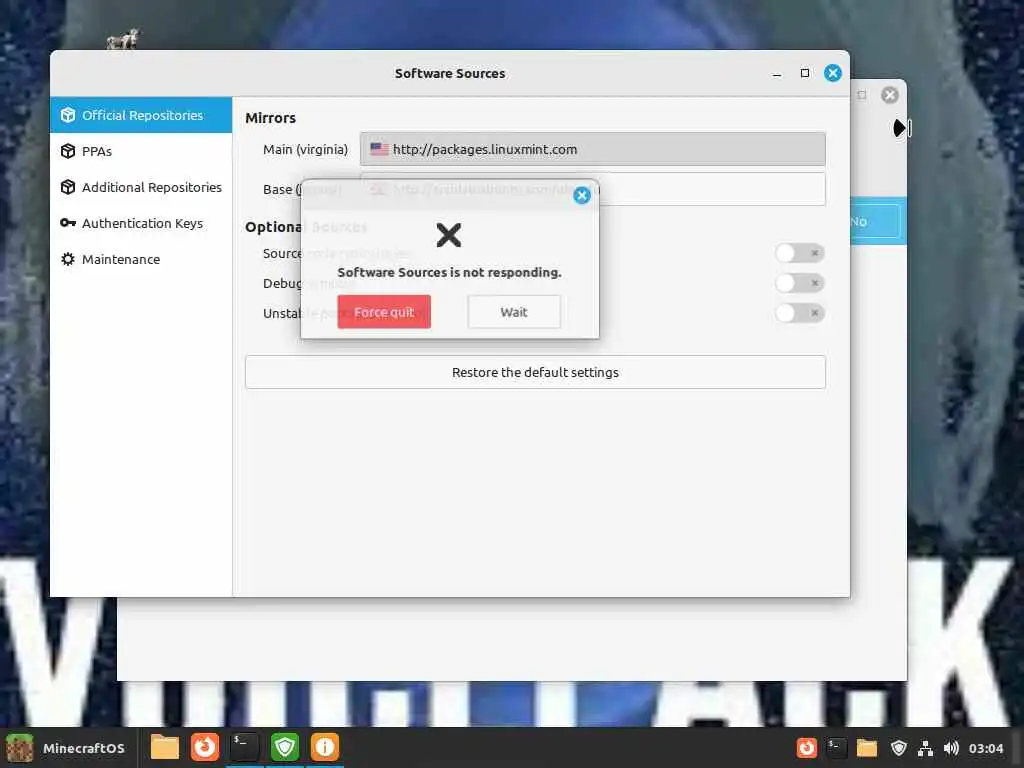Image resolution: width=1024 pixels, height=768 pixels.
Task: Open the PPAs section
Action: pos(140,151)
